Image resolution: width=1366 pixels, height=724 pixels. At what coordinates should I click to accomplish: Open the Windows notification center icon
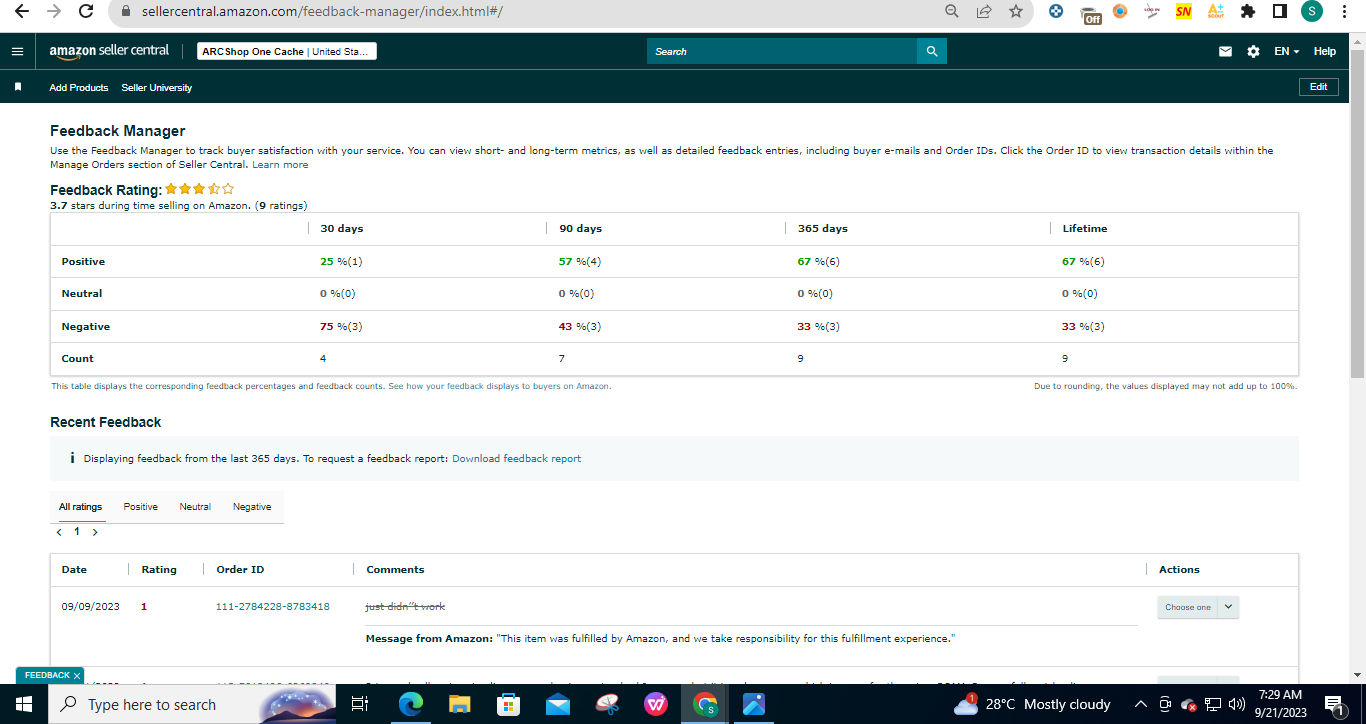tap(1334, 705)
